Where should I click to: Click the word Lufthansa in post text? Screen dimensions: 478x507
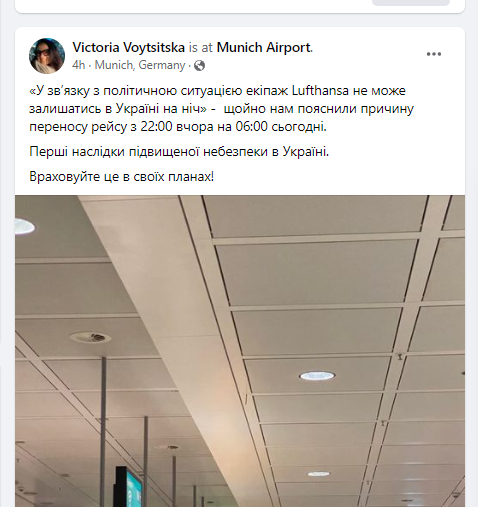pos(320,91)
